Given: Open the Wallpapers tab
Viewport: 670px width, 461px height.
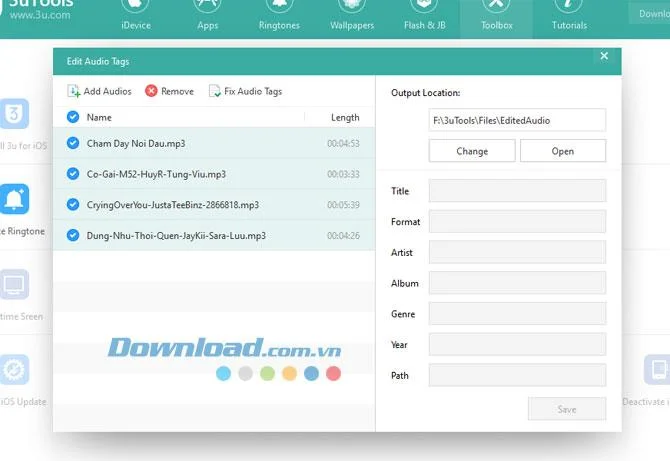Looking at the screenshot, I should tap(352, 17).
